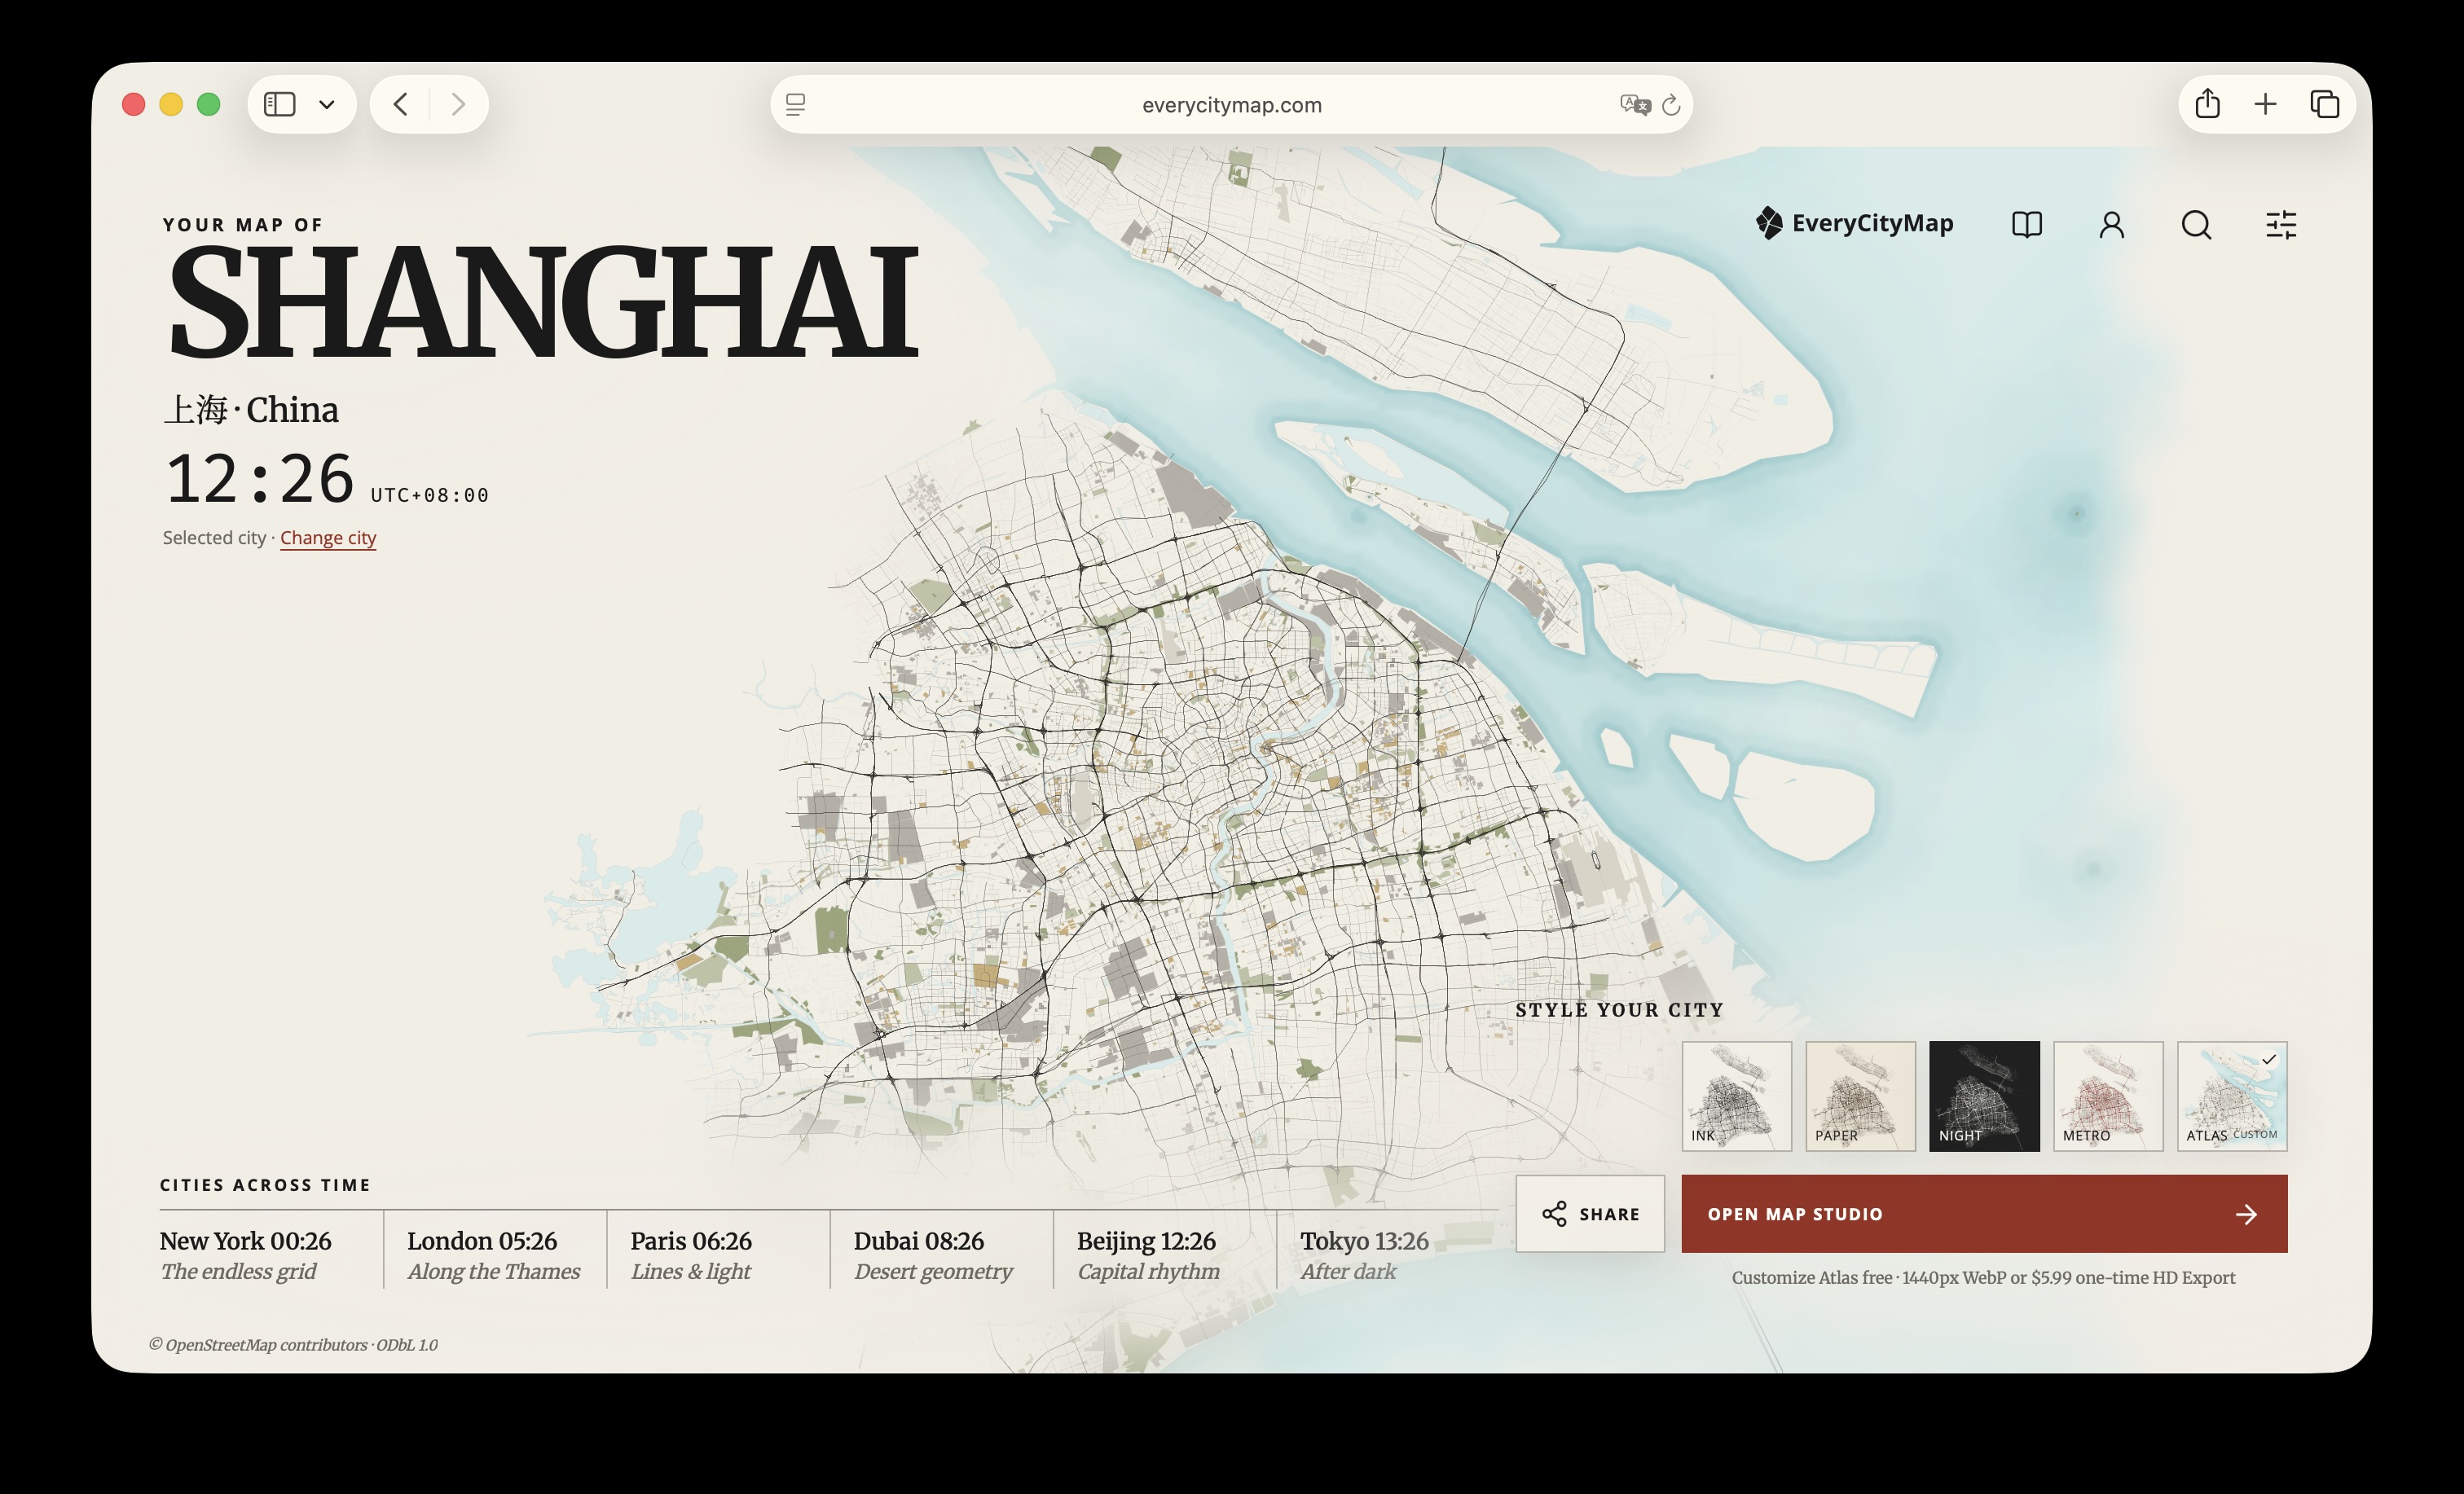
Task: Select the METRO map style thumbnail
Action: [2108, 1096]
